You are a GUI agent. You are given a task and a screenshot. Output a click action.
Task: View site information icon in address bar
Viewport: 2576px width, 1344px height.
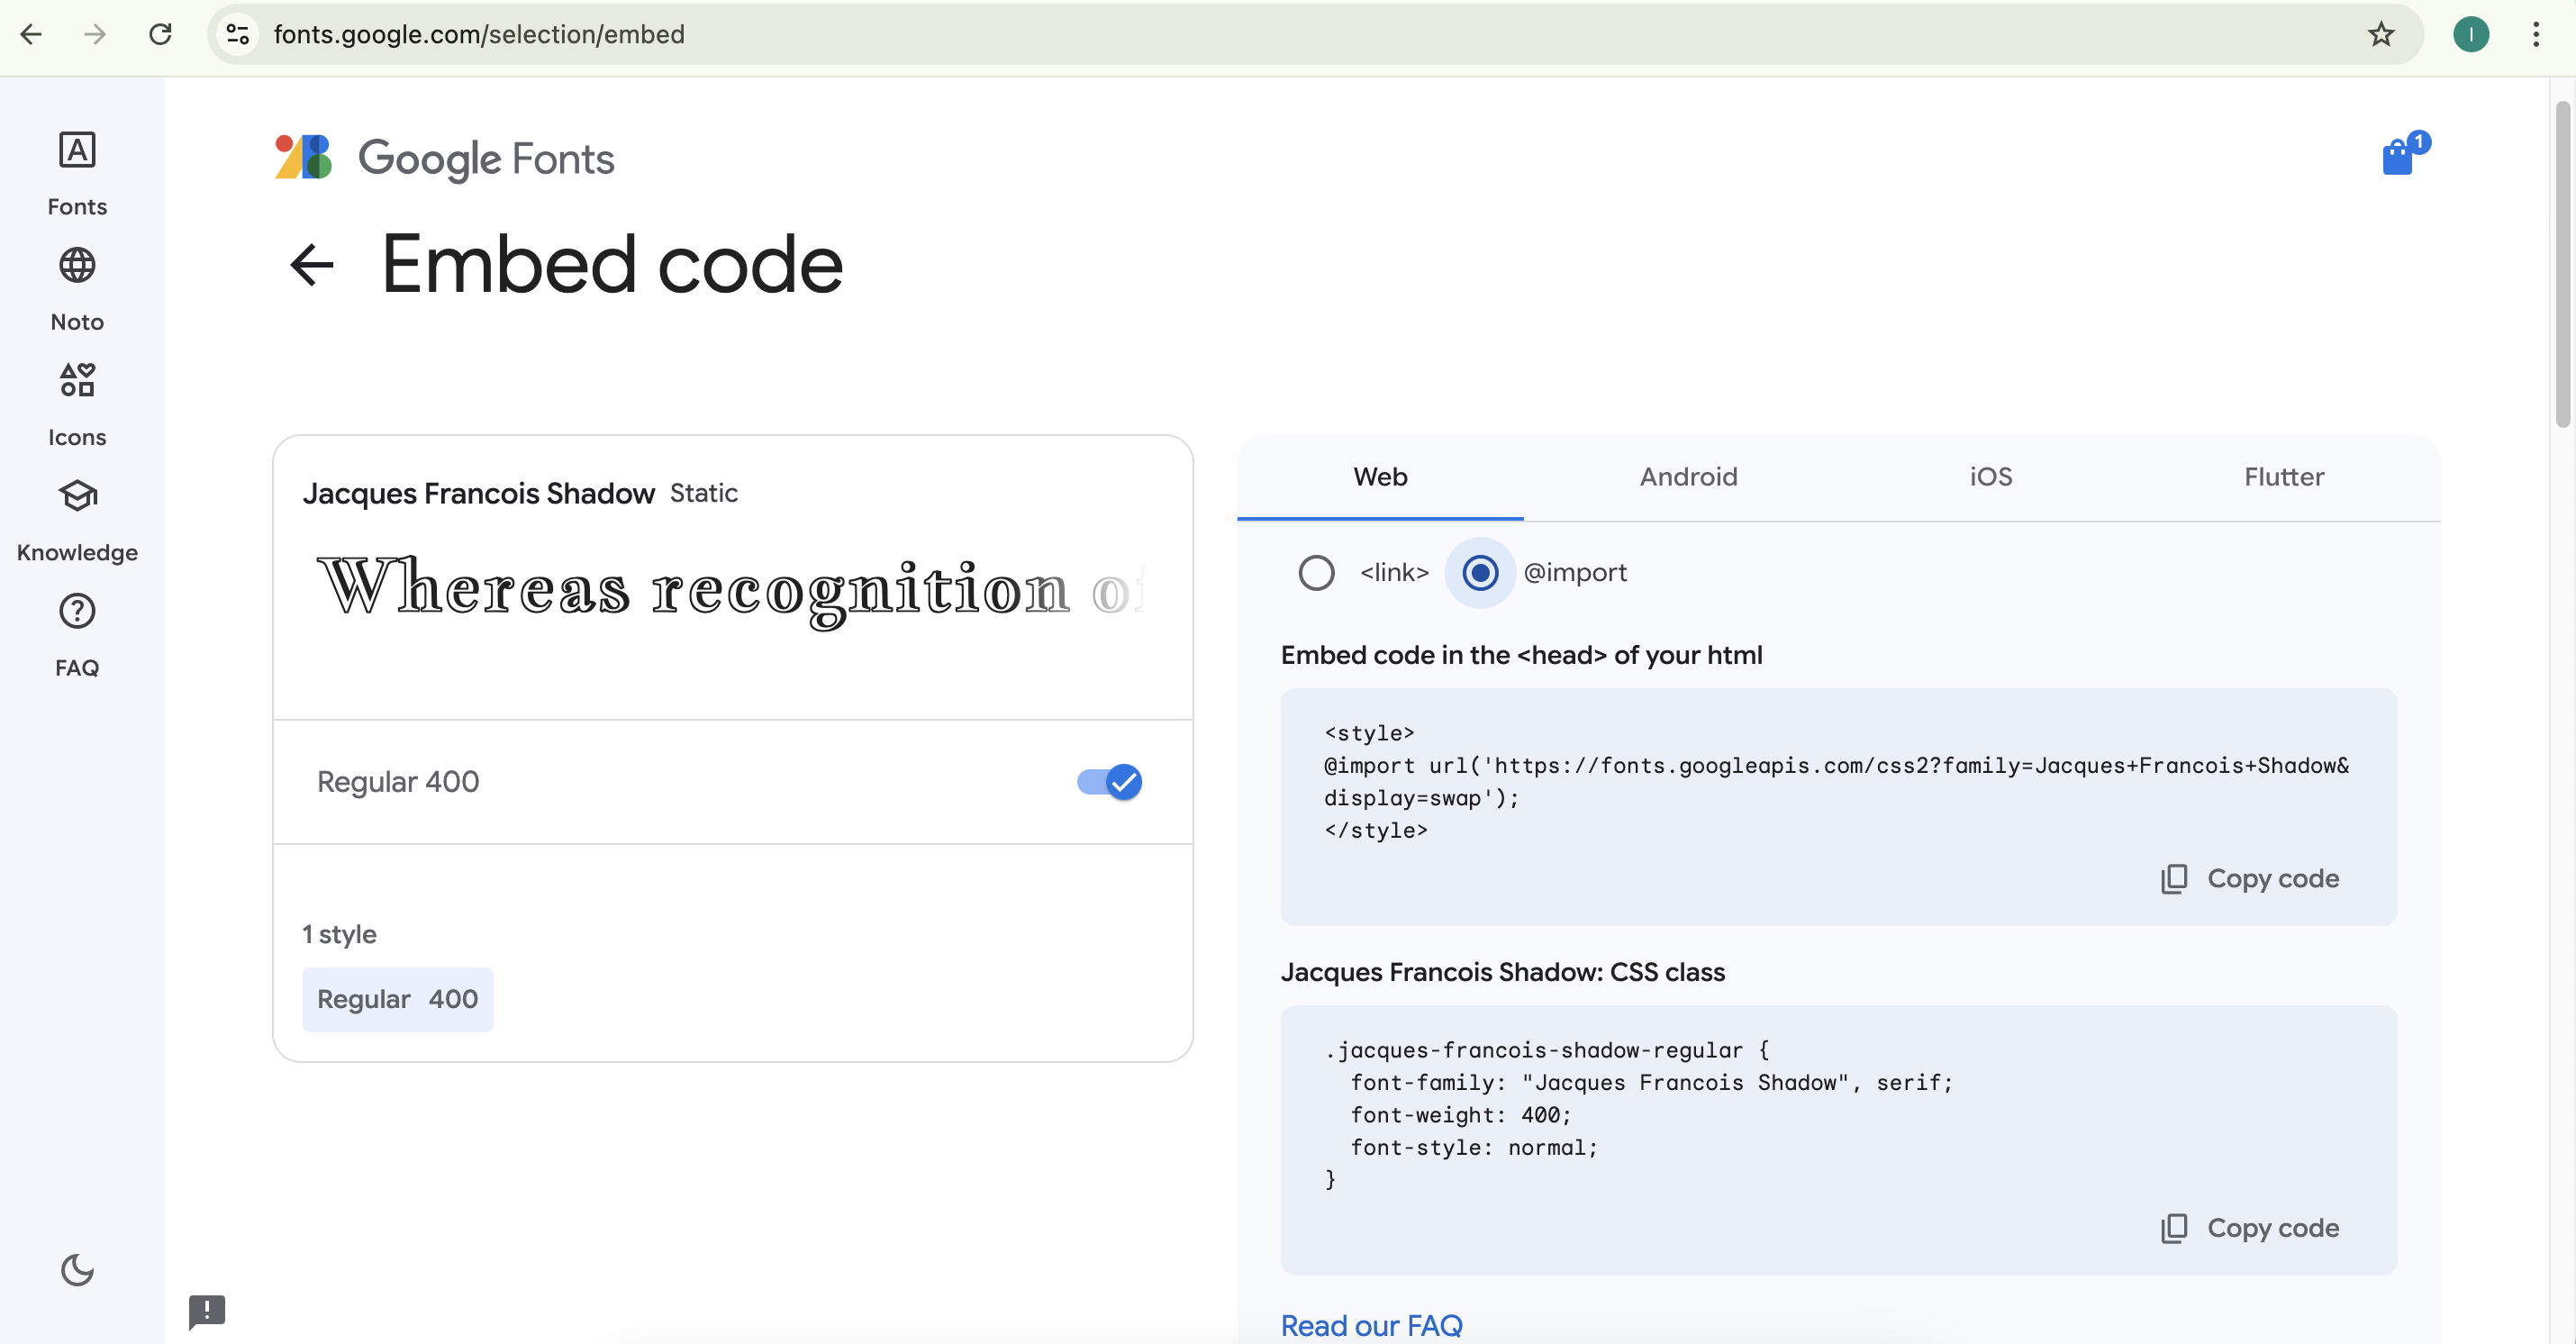point(237,34)
